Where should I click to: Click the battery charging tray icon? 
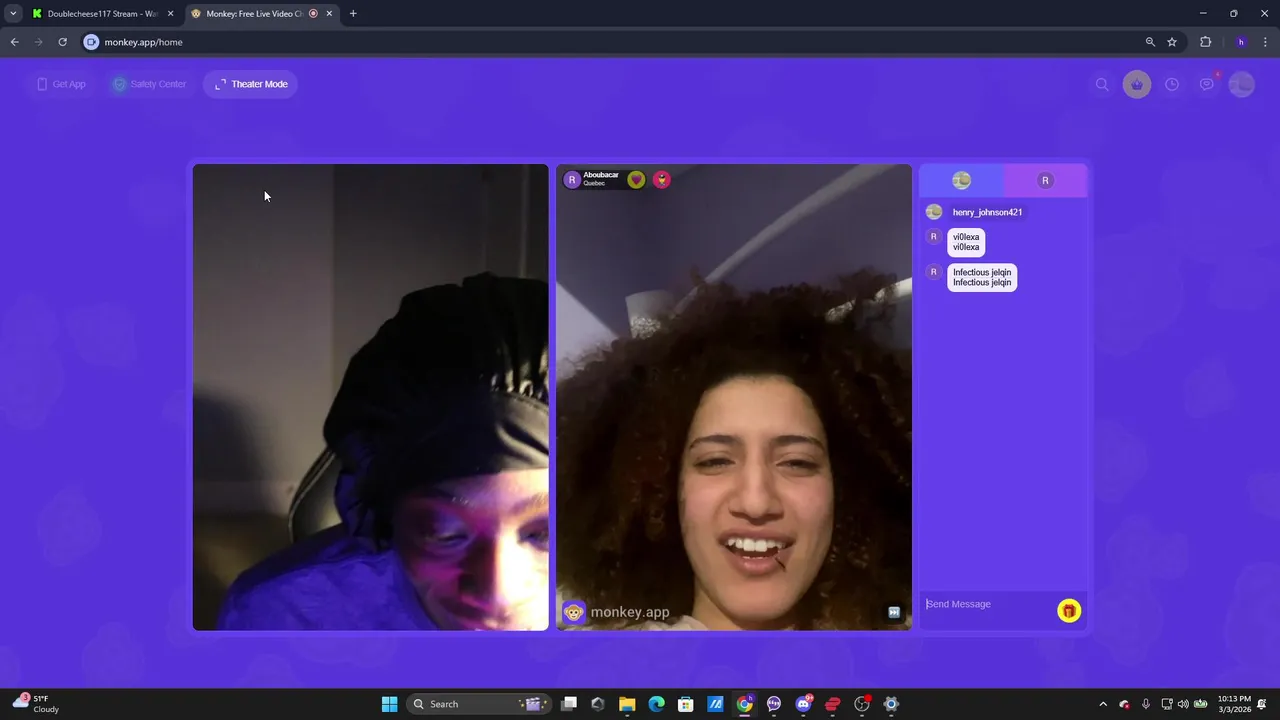point(1201,704)
